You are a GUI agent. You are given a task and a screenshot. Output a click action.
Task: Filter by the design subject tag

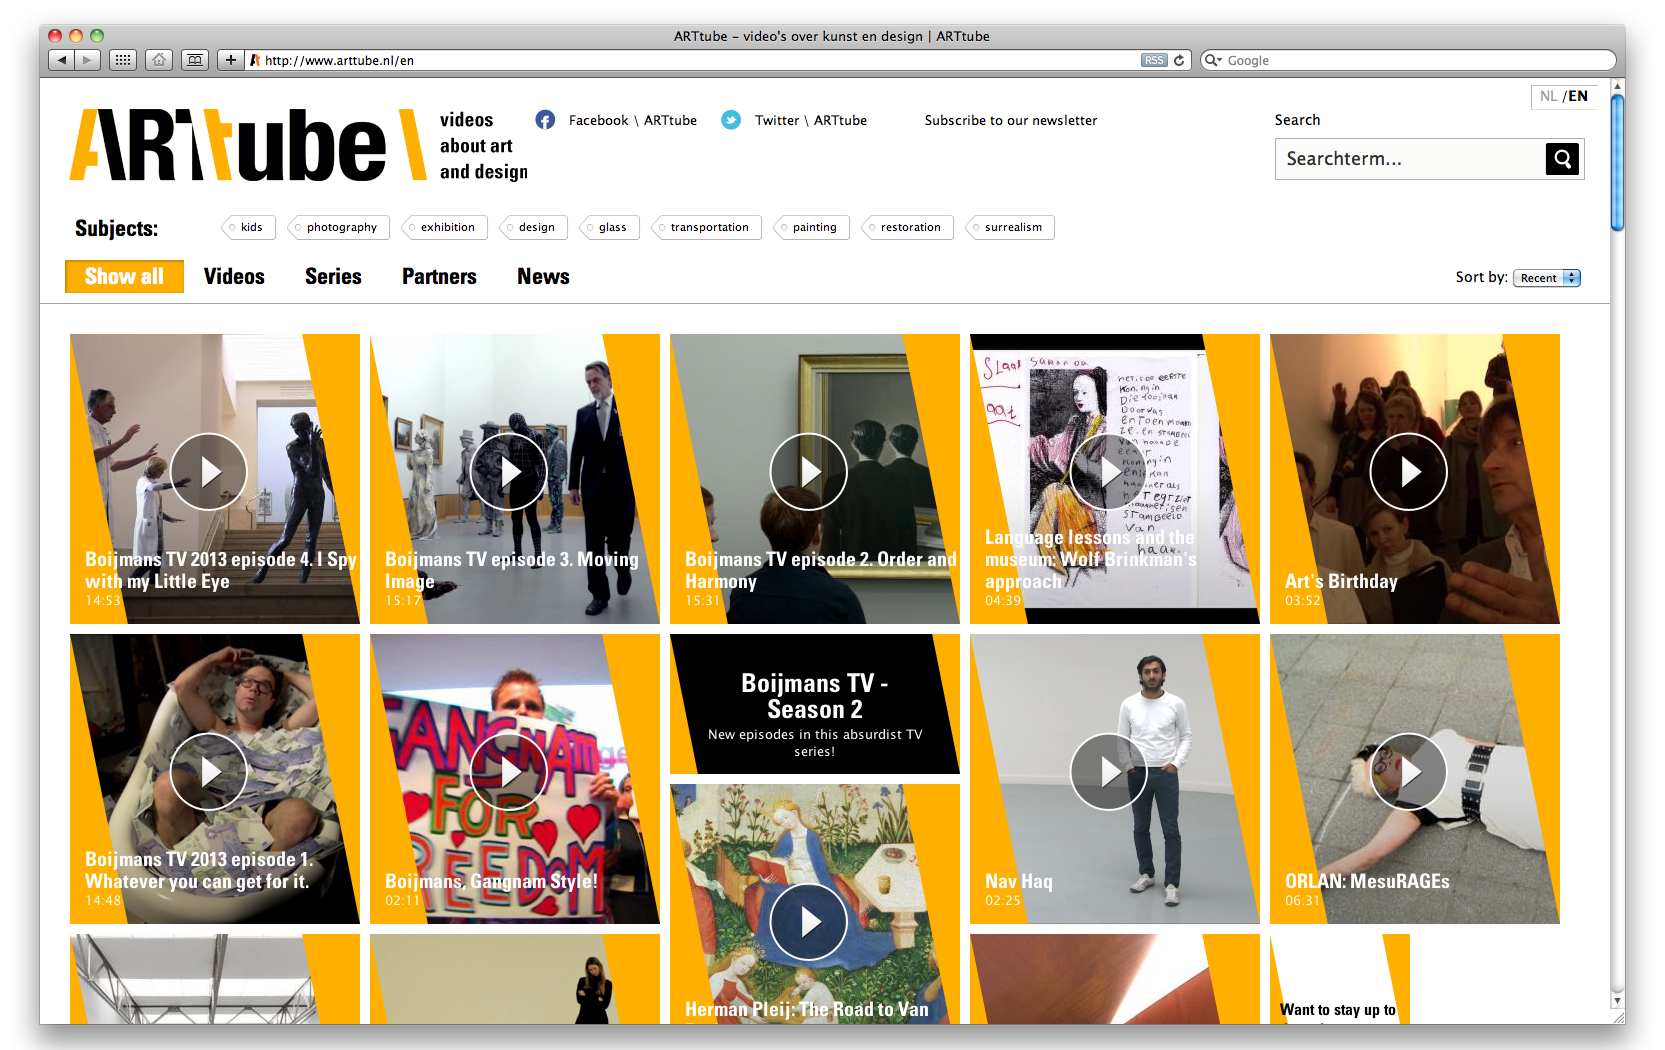(x=533, y=227)
